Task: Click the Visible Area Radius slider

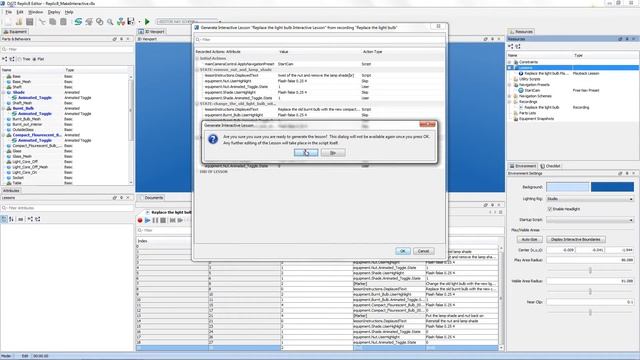Action: 590,291
